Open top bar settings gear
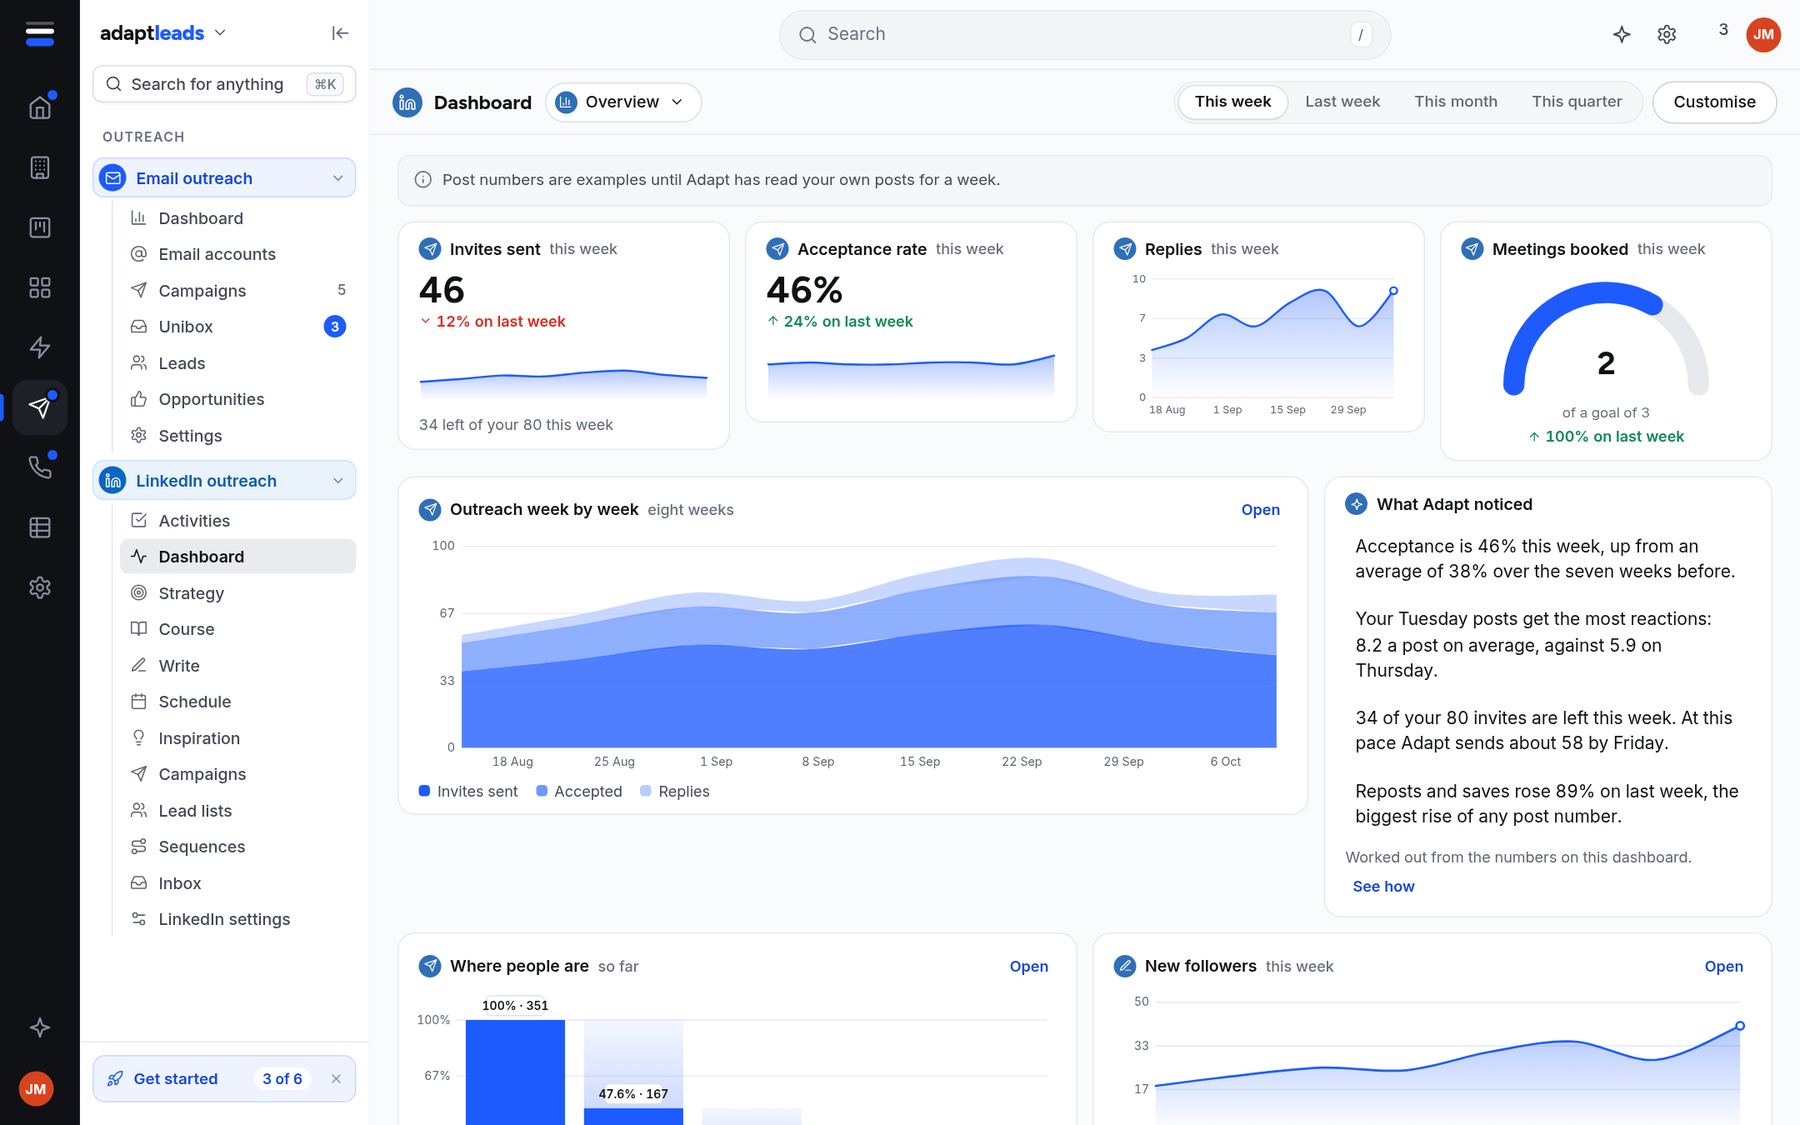1800x1125 pixels. 1667,34
